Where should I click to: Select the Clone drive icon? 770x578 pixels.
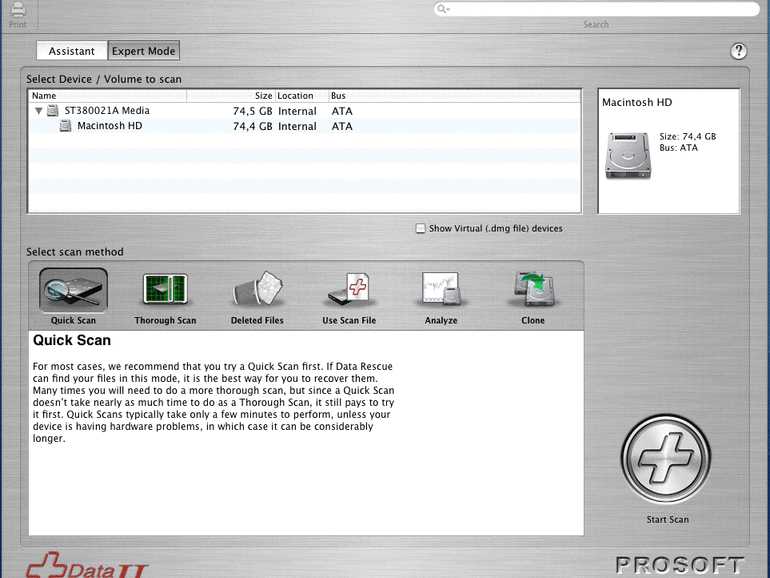[533, 289]
